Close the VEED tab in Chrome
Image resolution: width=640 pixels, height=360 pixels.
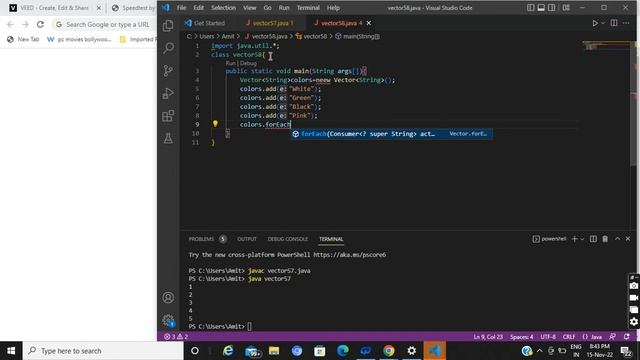[x=99, y=8]
